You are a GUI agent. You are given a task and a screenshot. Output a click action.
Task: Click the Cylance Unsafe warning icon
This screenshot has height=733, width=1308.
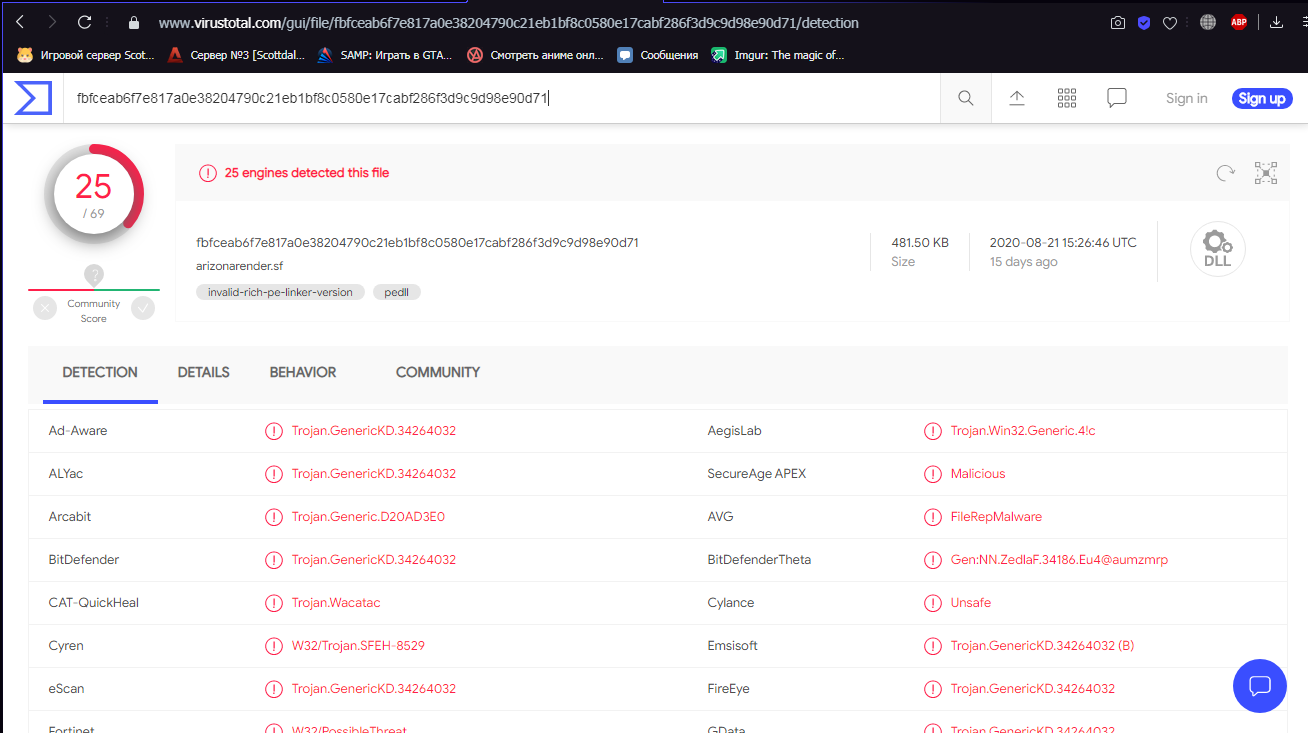point(933,603)
